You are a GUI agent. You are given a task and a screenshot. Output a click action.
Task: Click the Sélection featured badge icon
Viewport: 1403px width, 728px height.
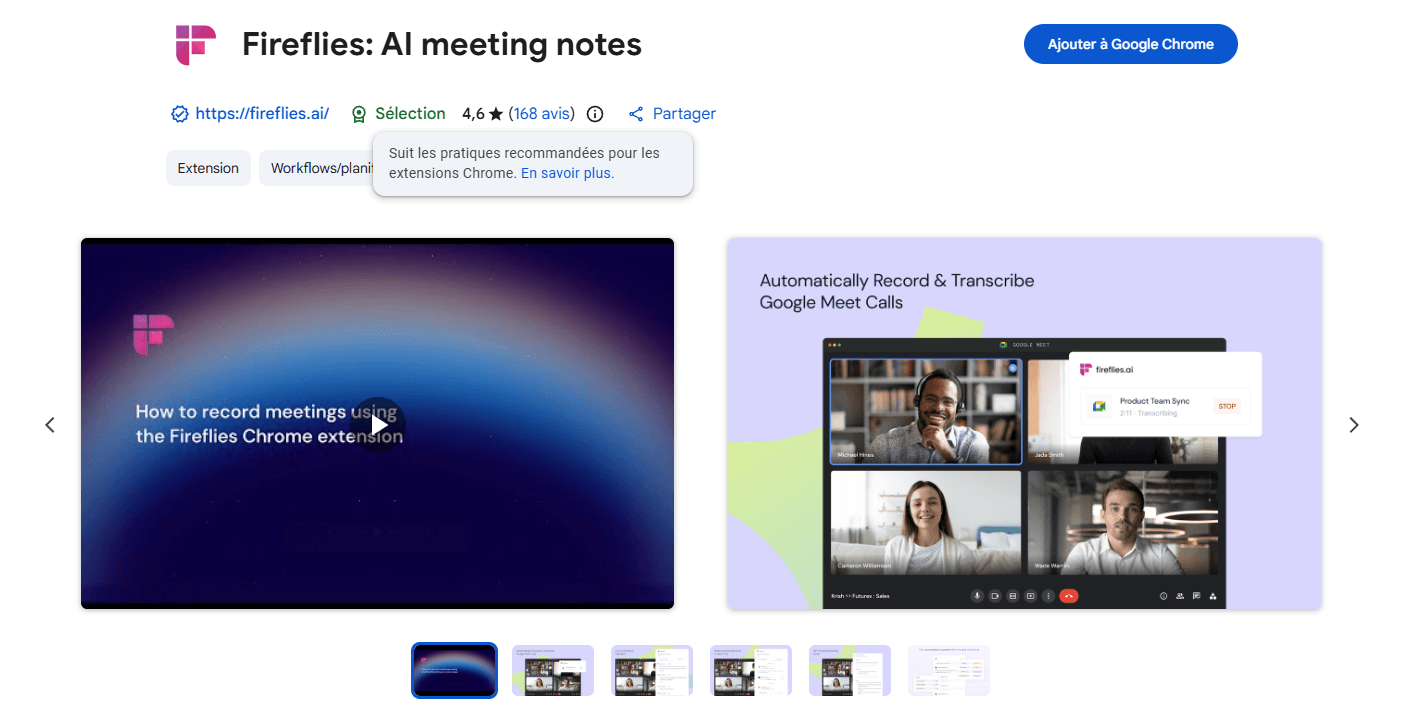pyautogui.click(x=359, y=113)
